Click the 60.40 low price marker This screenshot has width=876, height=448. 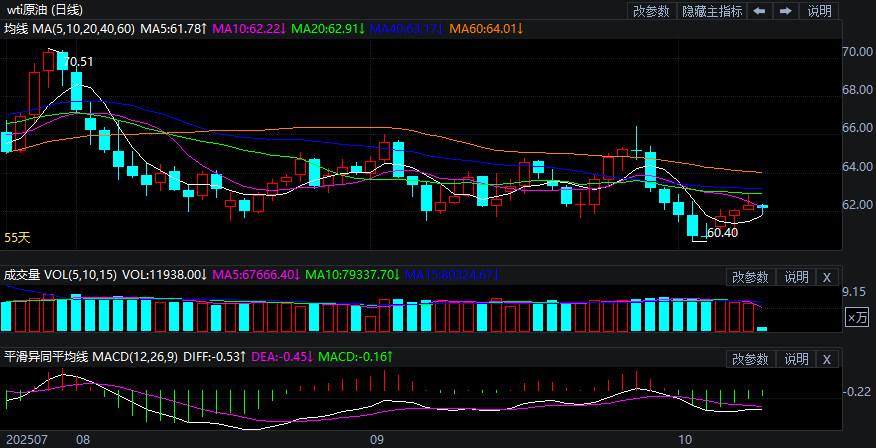(x=721, y=233)
